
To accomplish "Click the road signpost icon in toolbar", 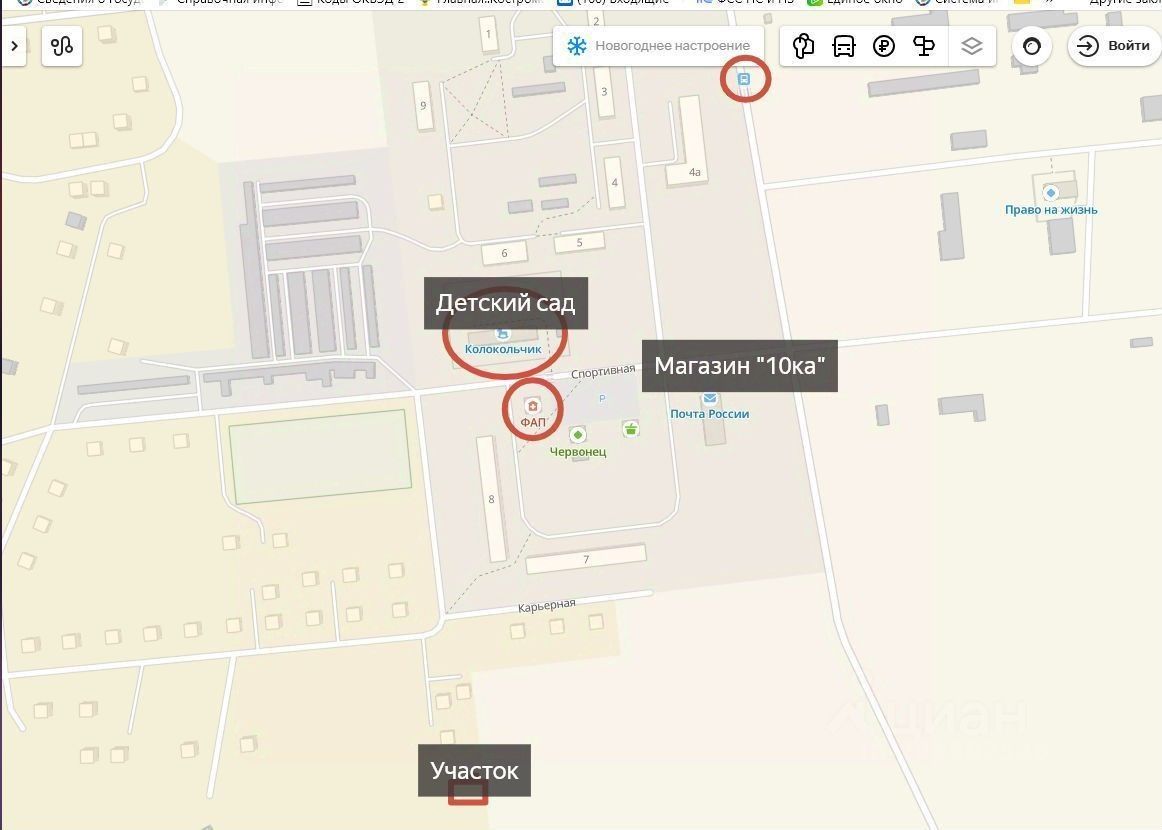I will (x=923, y=46).
